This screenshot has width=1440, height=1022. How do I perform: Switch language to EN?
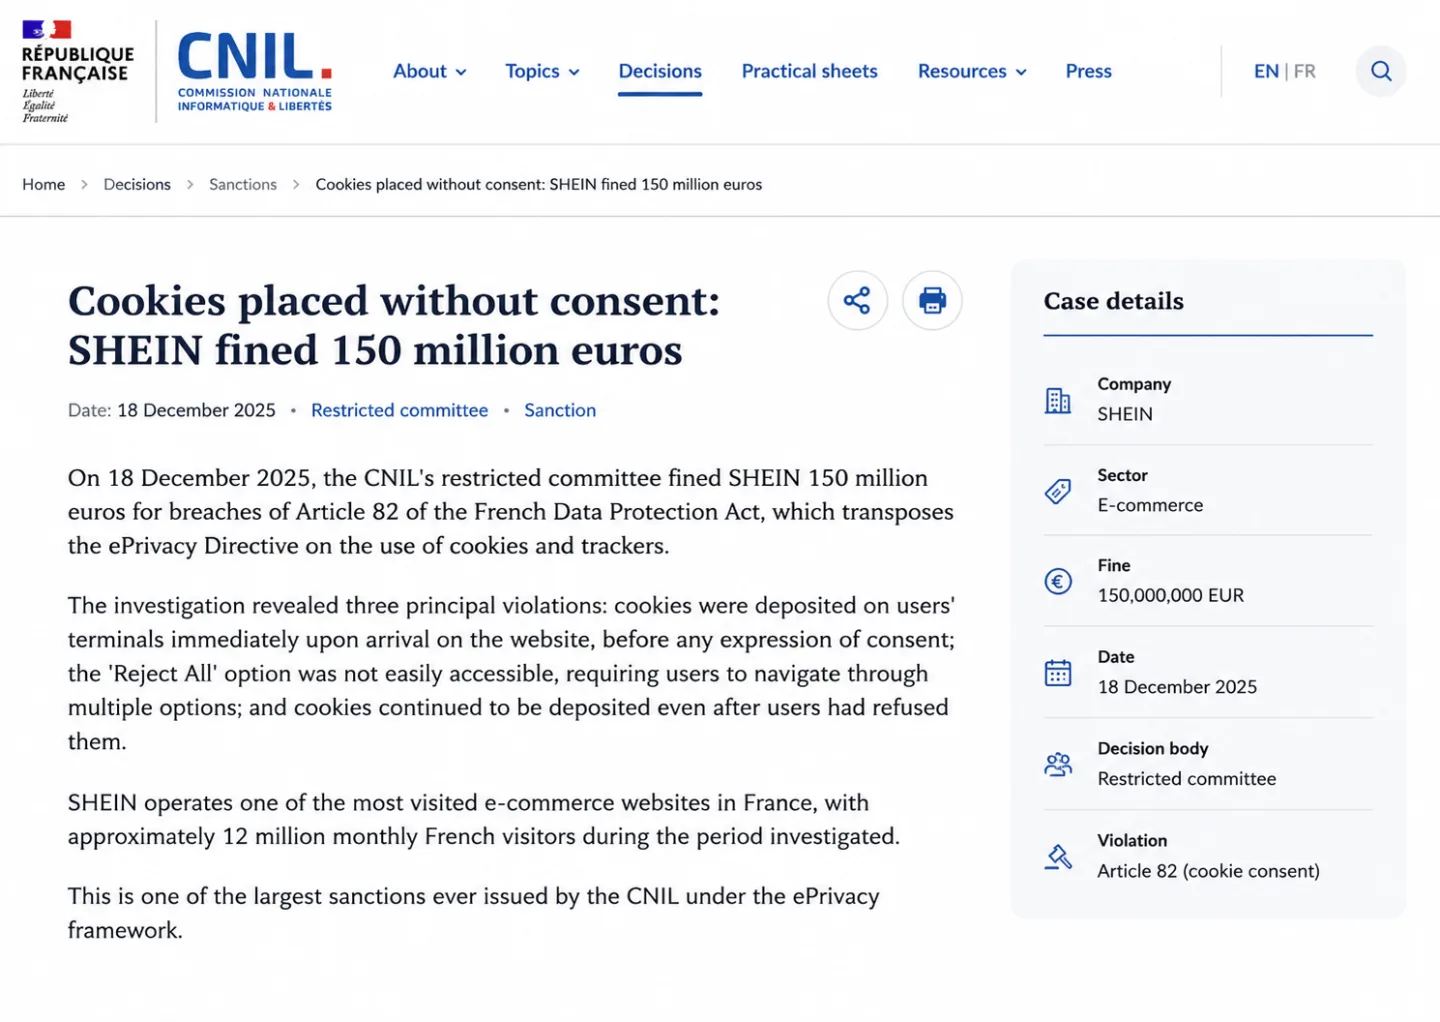[1266, 71]
